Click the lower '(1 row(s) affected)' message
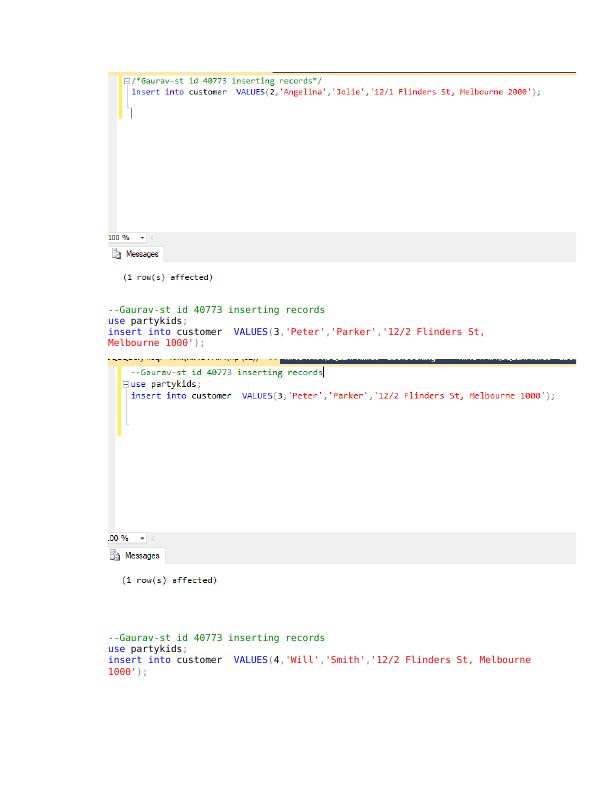Viewport: 612px width, 792px height. tap(169, 580)
